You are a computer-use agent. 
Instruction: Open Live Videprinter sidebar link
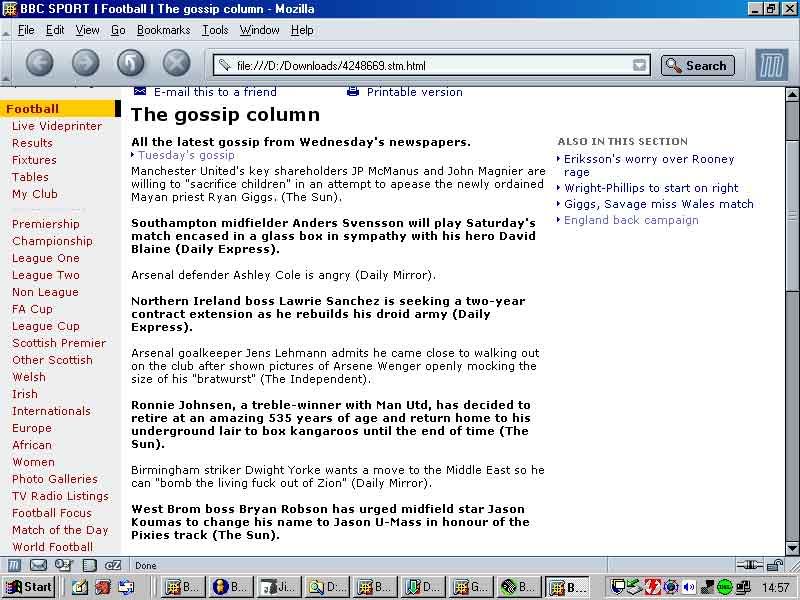point(57,126)
